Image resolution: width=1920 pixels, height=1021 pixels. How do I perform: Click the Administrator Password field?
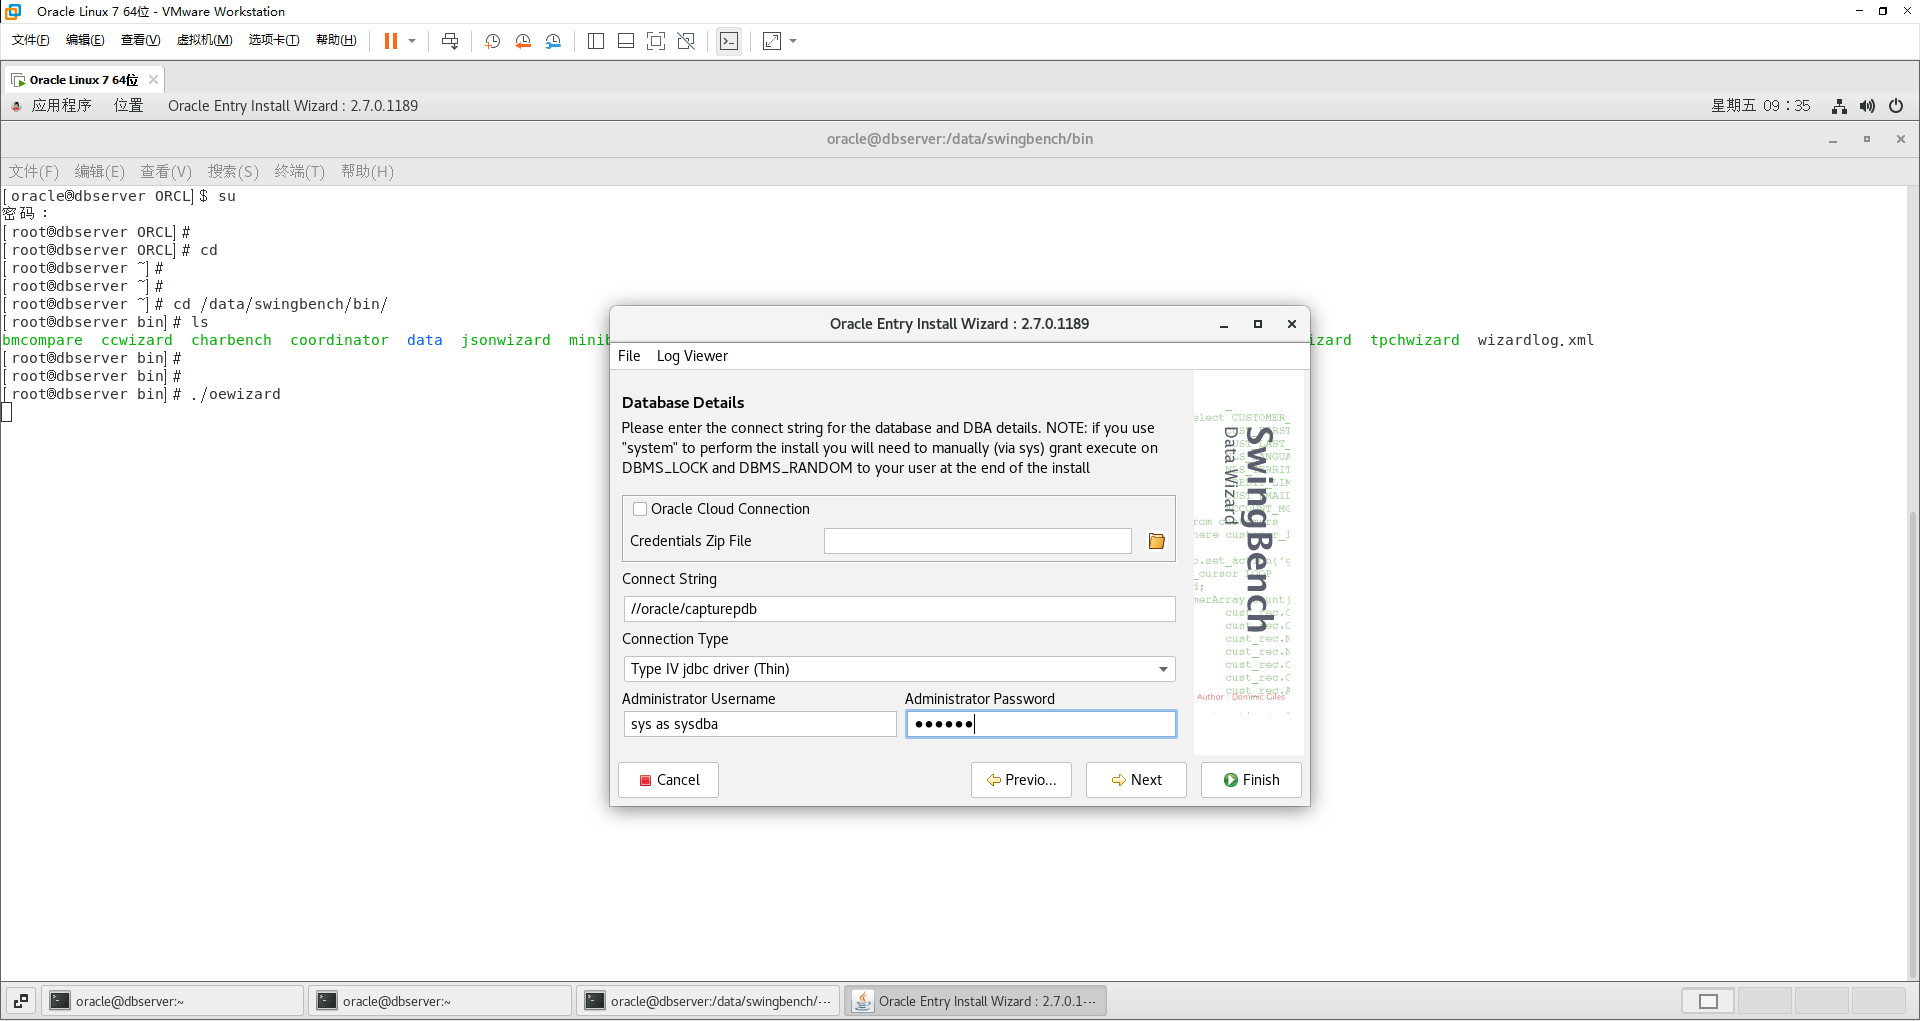(1041, 724)
